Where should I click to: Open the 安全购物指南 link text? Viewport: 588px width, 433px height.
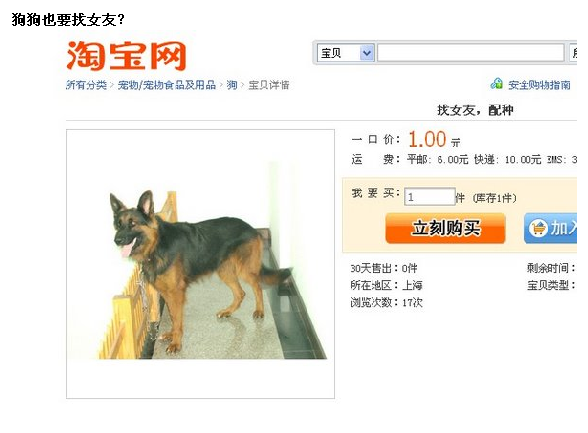[539, 85]
